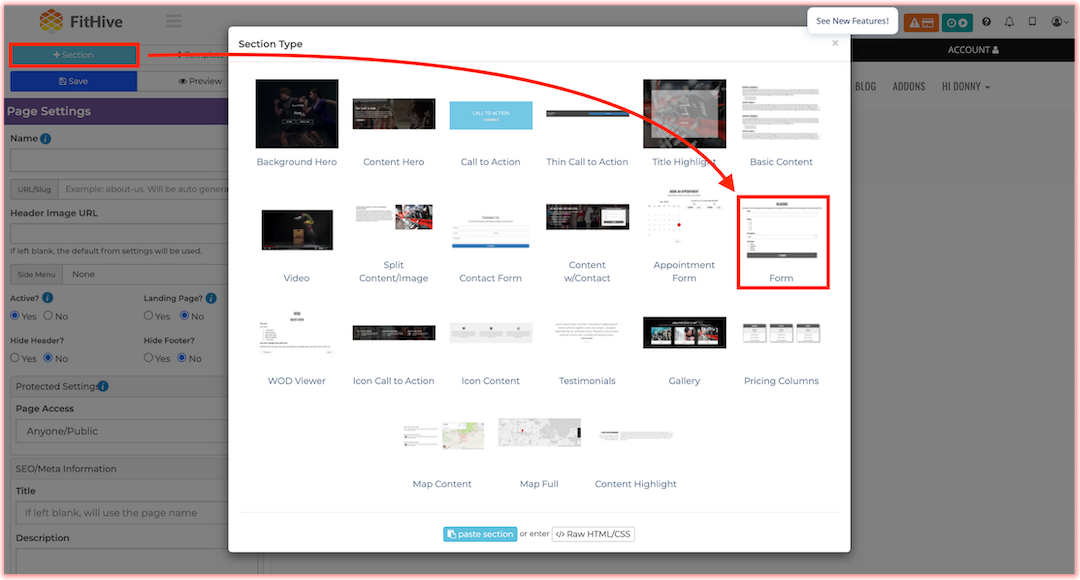Click the + Section button

coord(74,55)
